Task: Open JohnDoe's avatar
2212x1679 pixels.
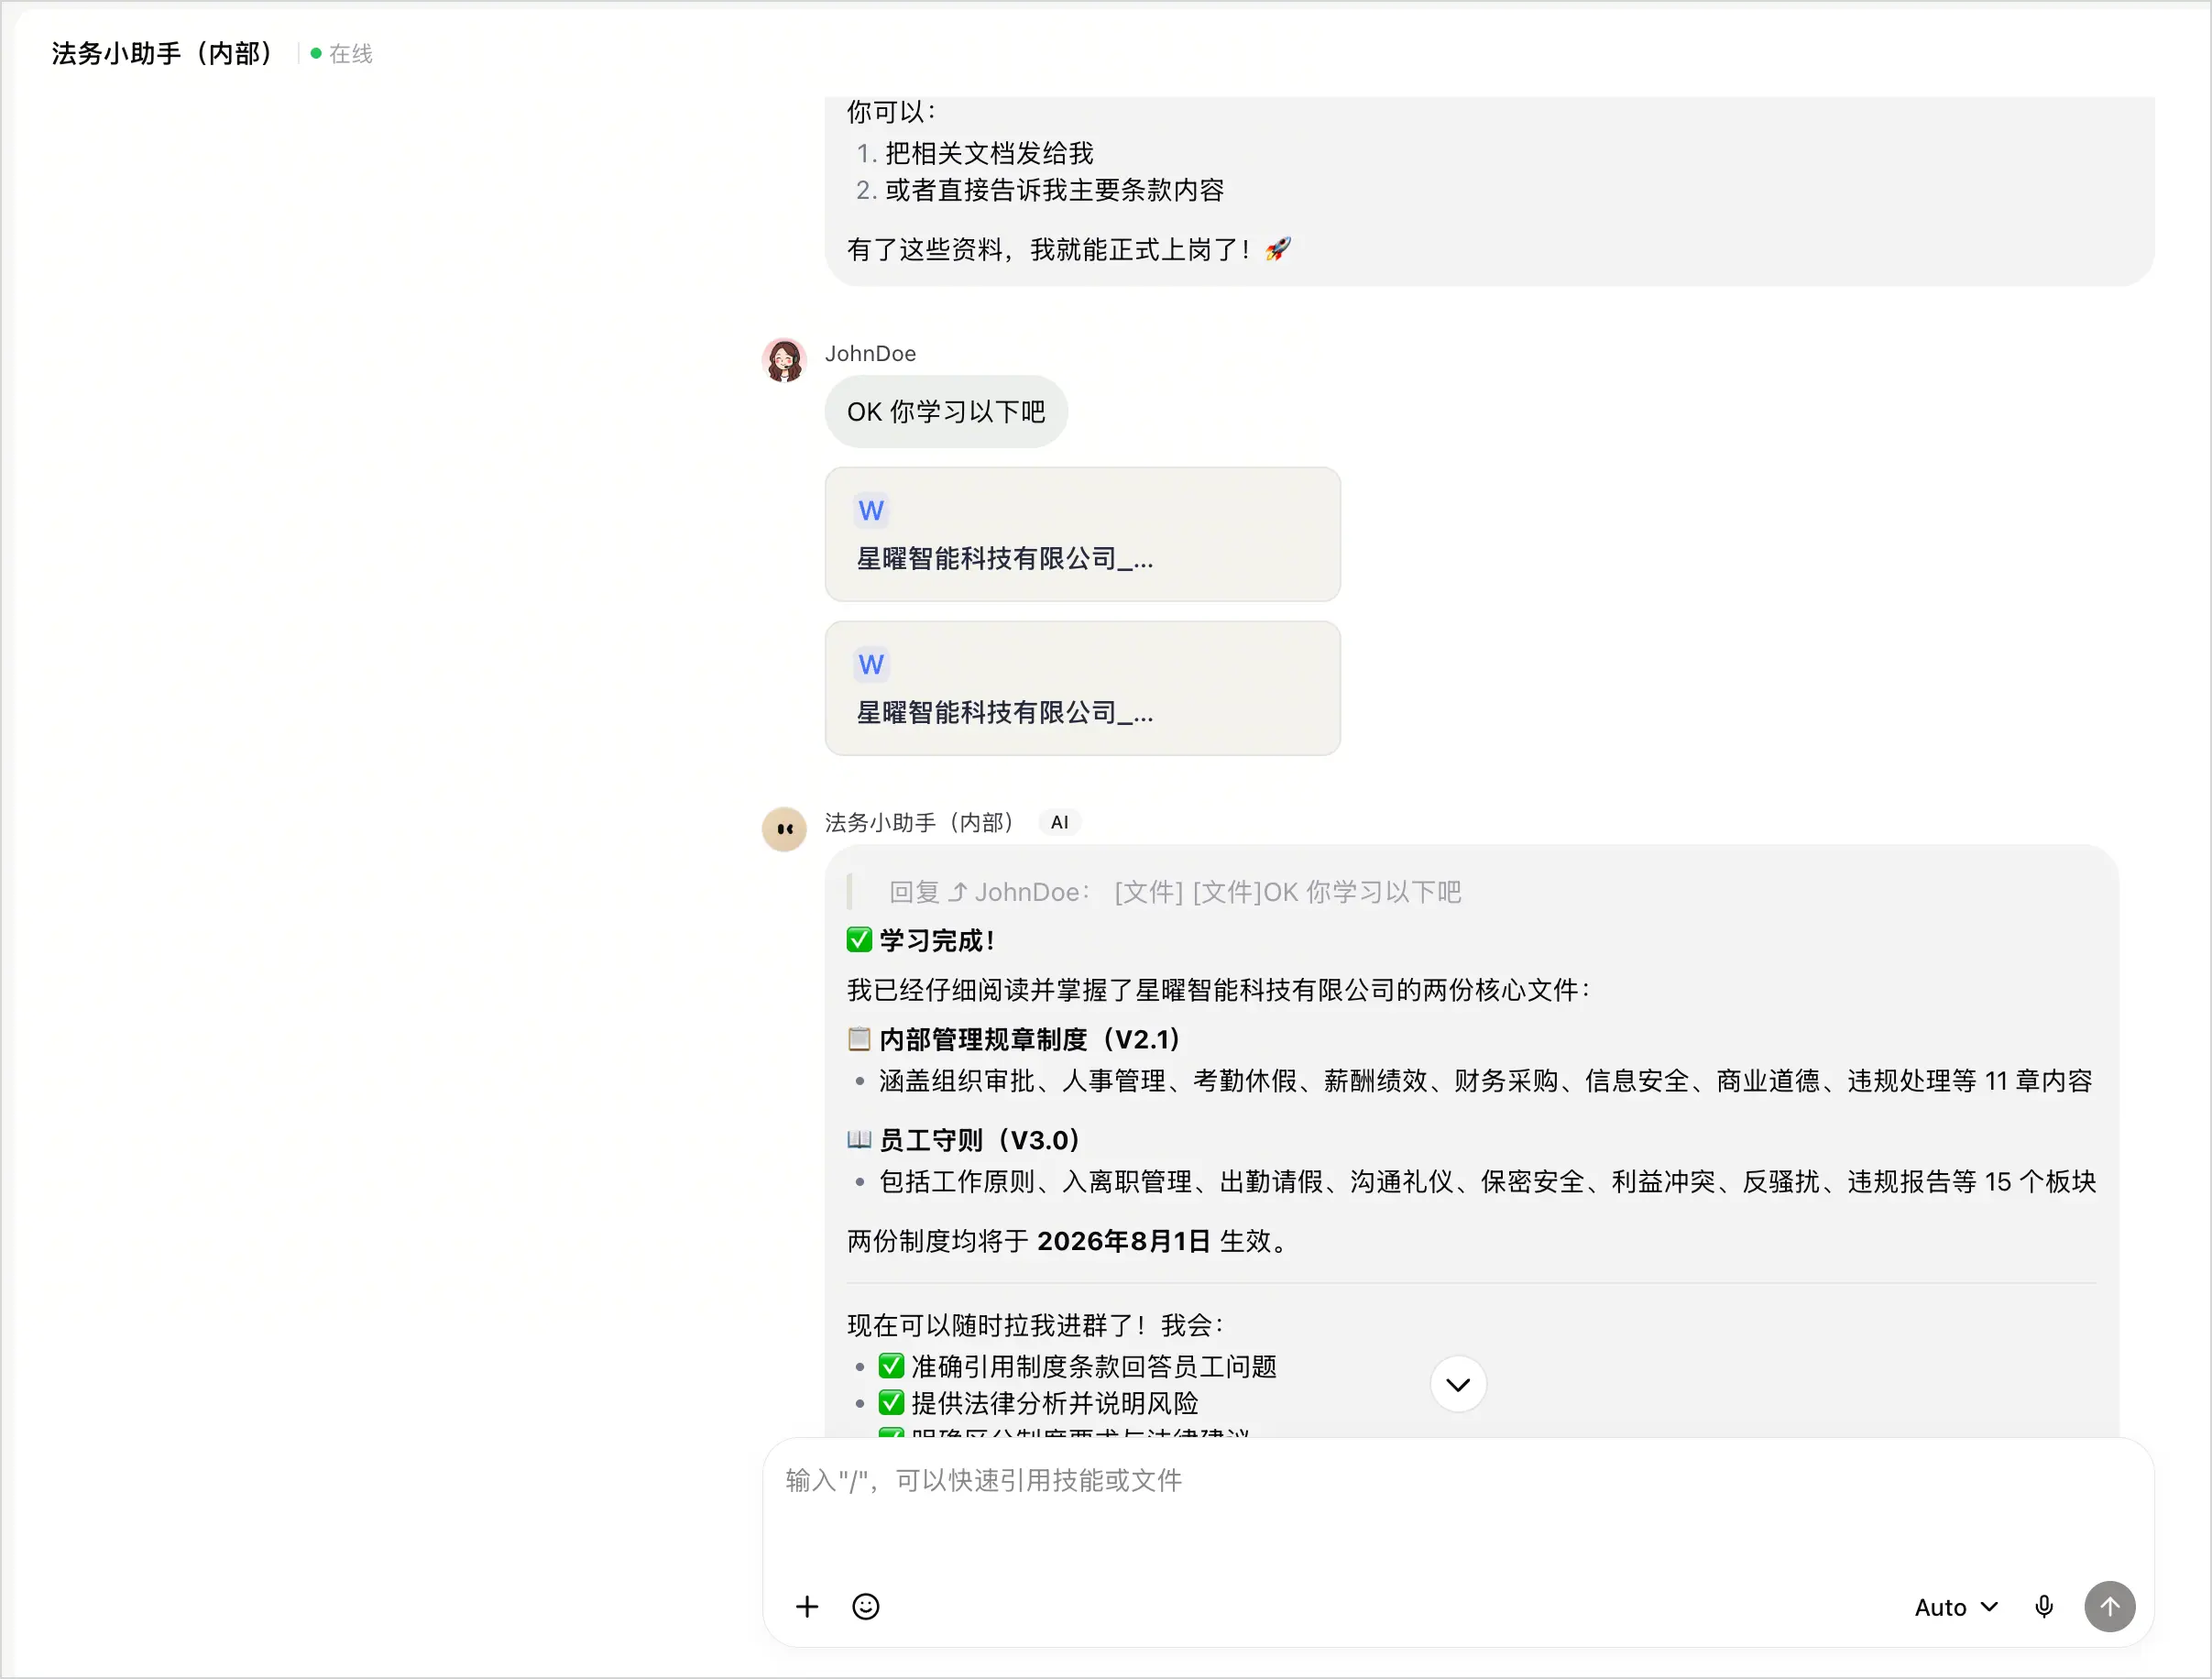Action: click(x=784, y=360)
